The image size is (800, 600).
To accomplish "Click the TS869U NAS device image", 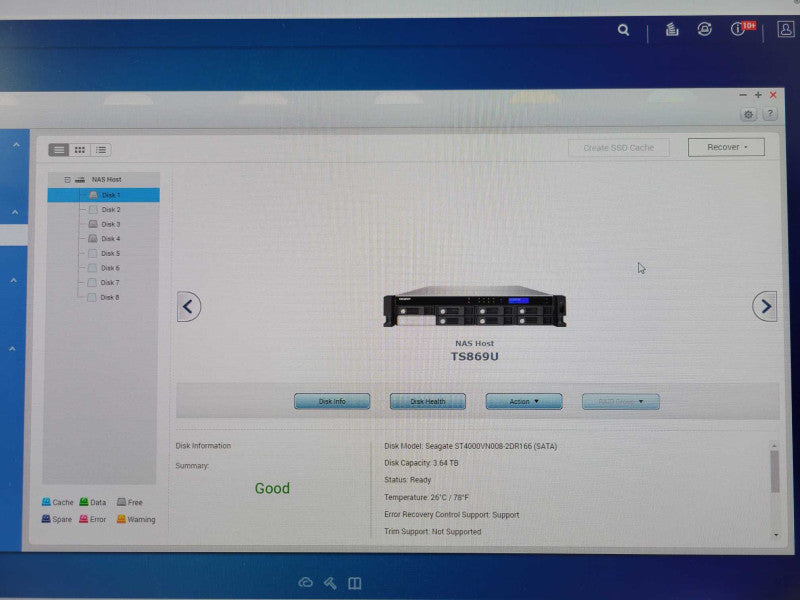I will [474, 306].
